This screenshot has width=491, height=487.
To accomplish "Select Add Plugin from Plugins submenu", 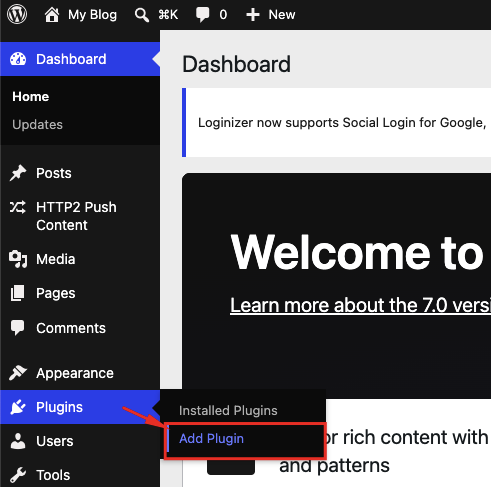I will (x=211, y=439).
